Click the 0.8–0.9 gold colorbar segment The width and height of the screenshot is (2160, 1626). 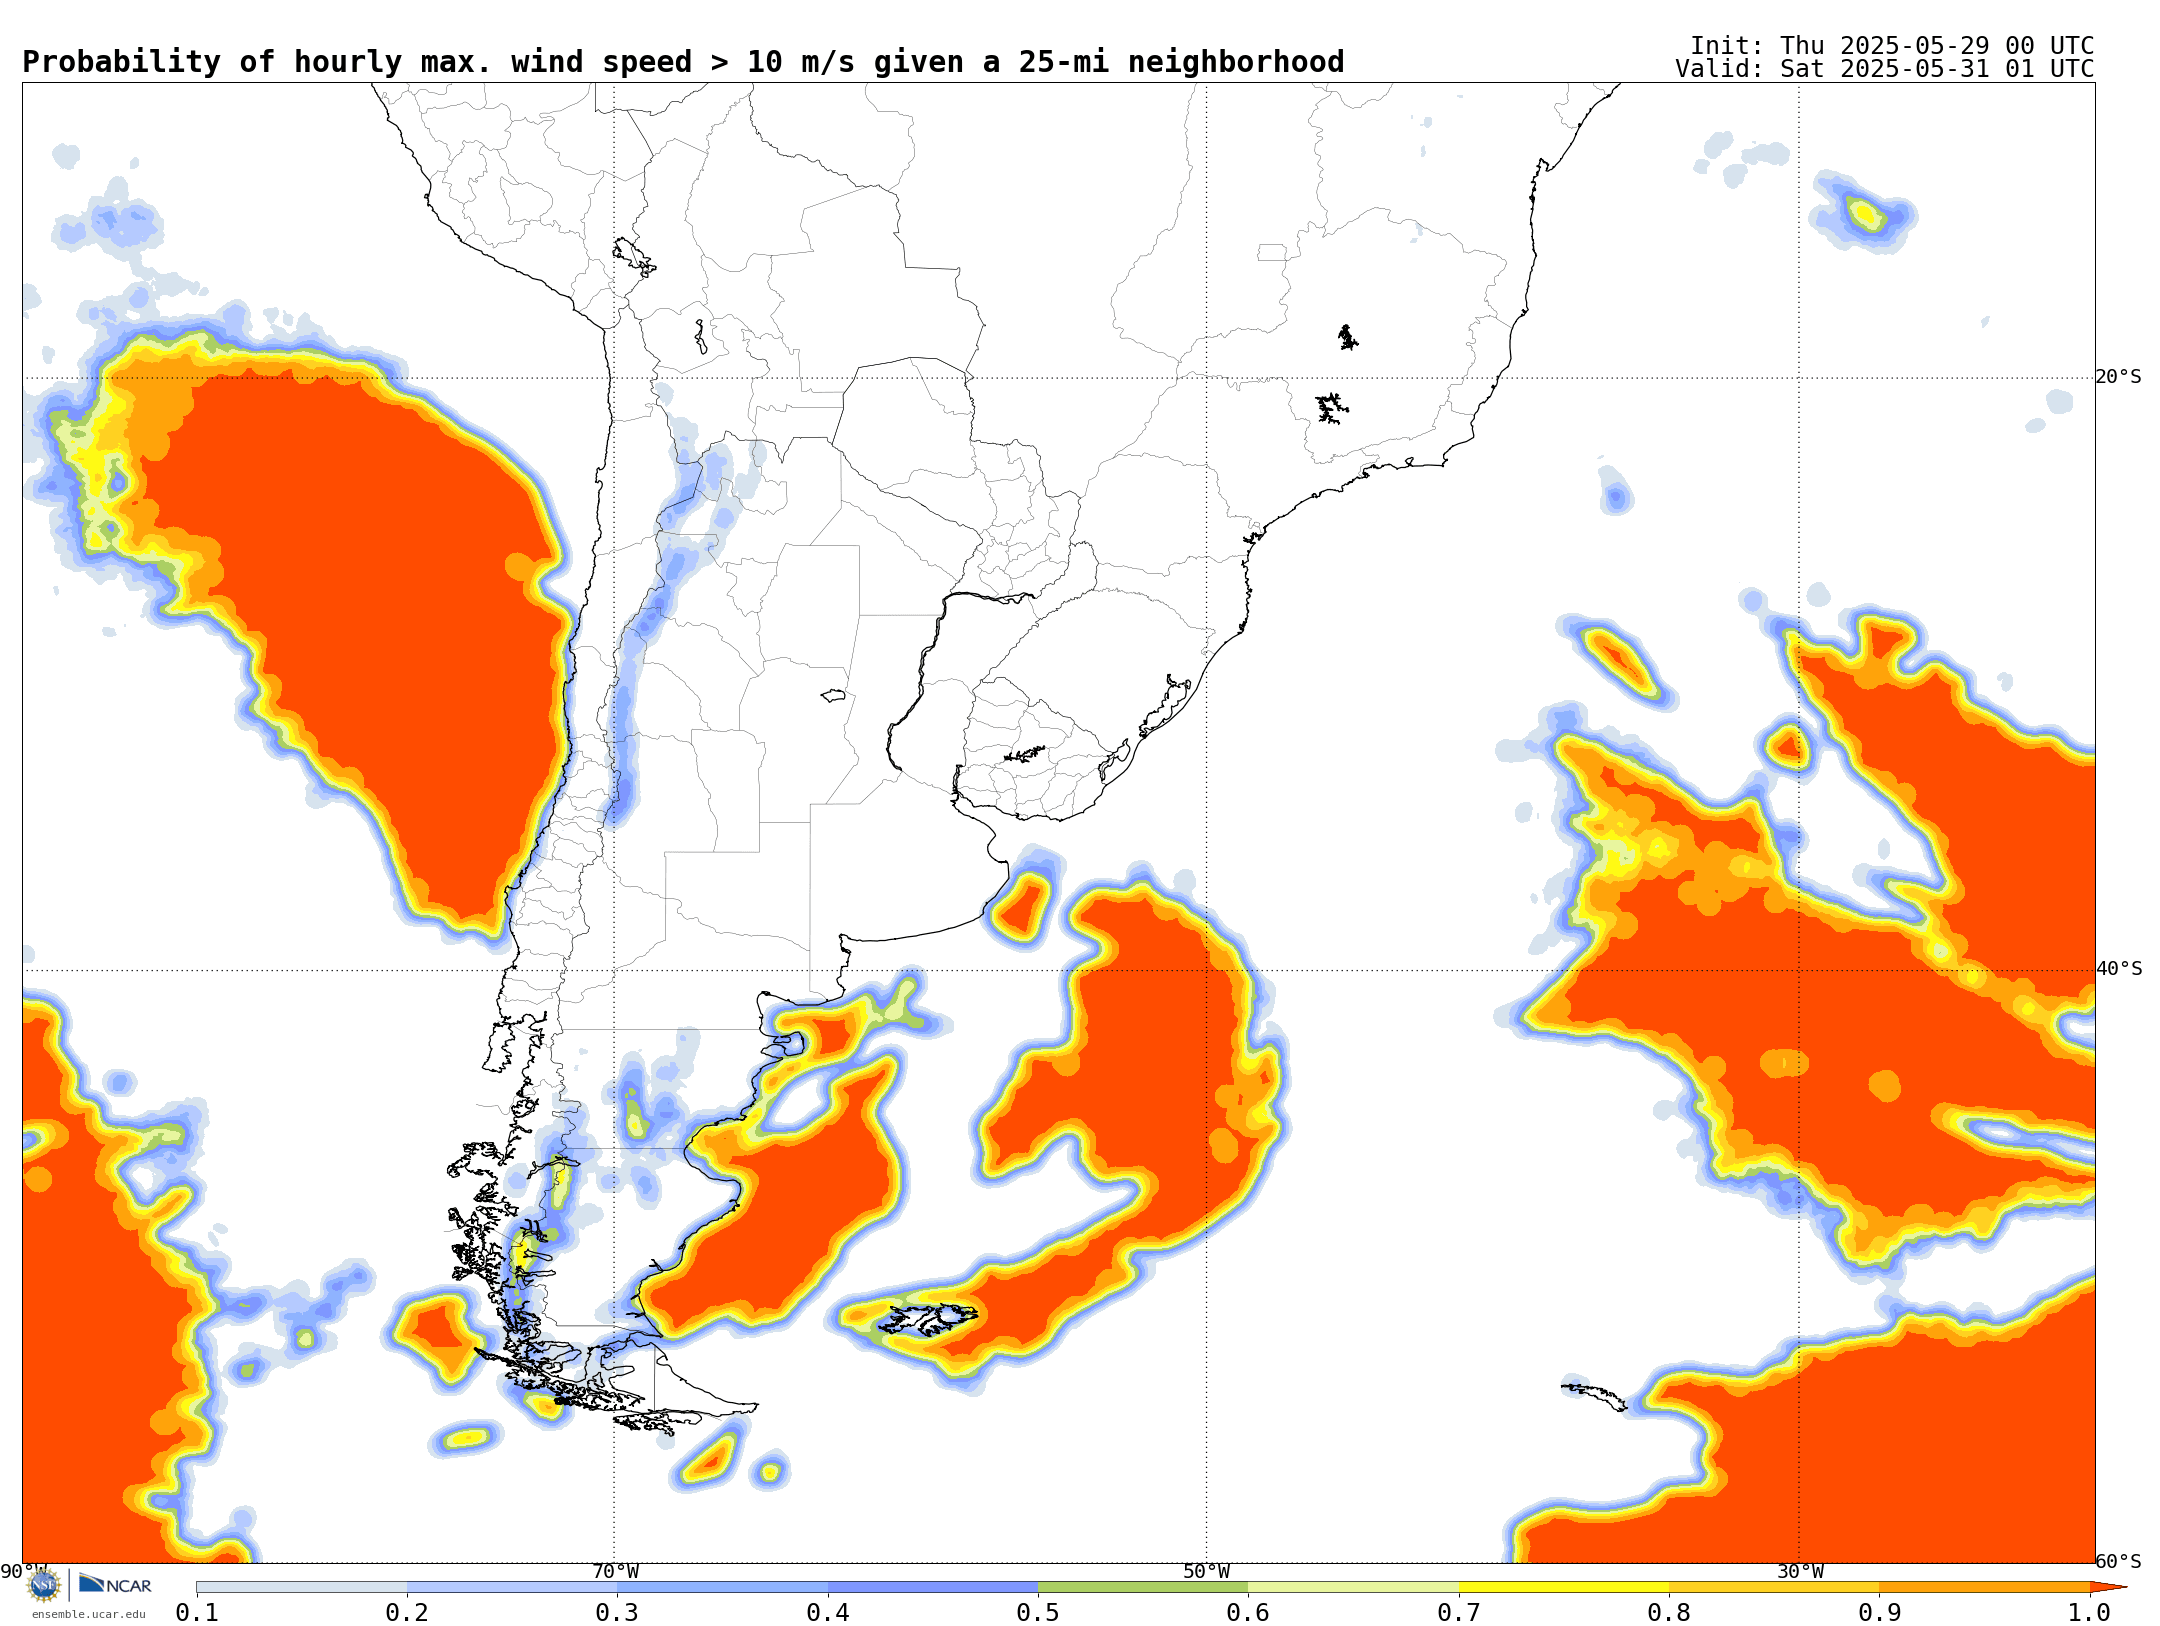point(1774,1587)
